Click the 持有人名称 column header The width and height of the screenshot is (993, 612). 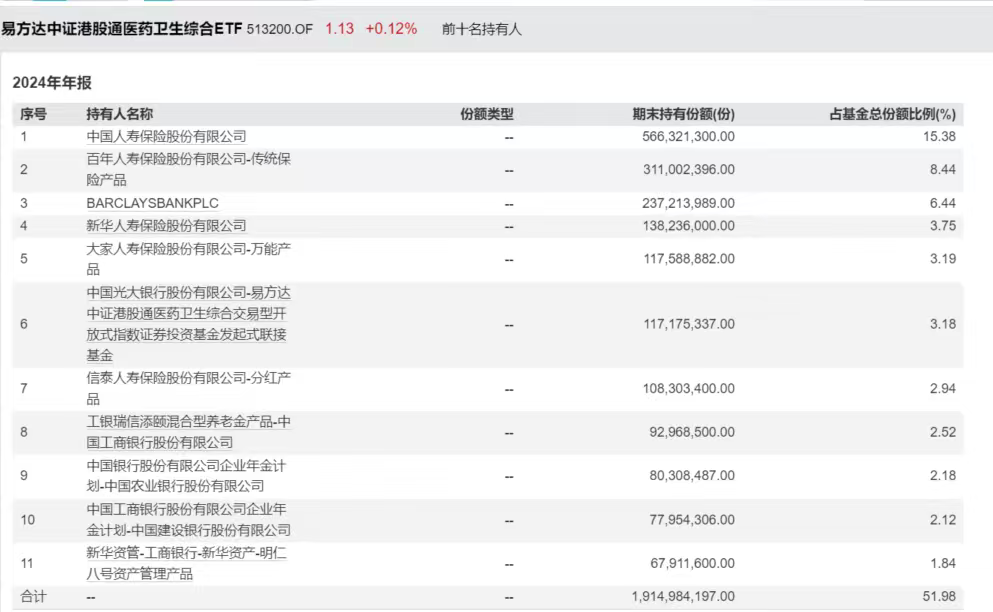[120, 114]
